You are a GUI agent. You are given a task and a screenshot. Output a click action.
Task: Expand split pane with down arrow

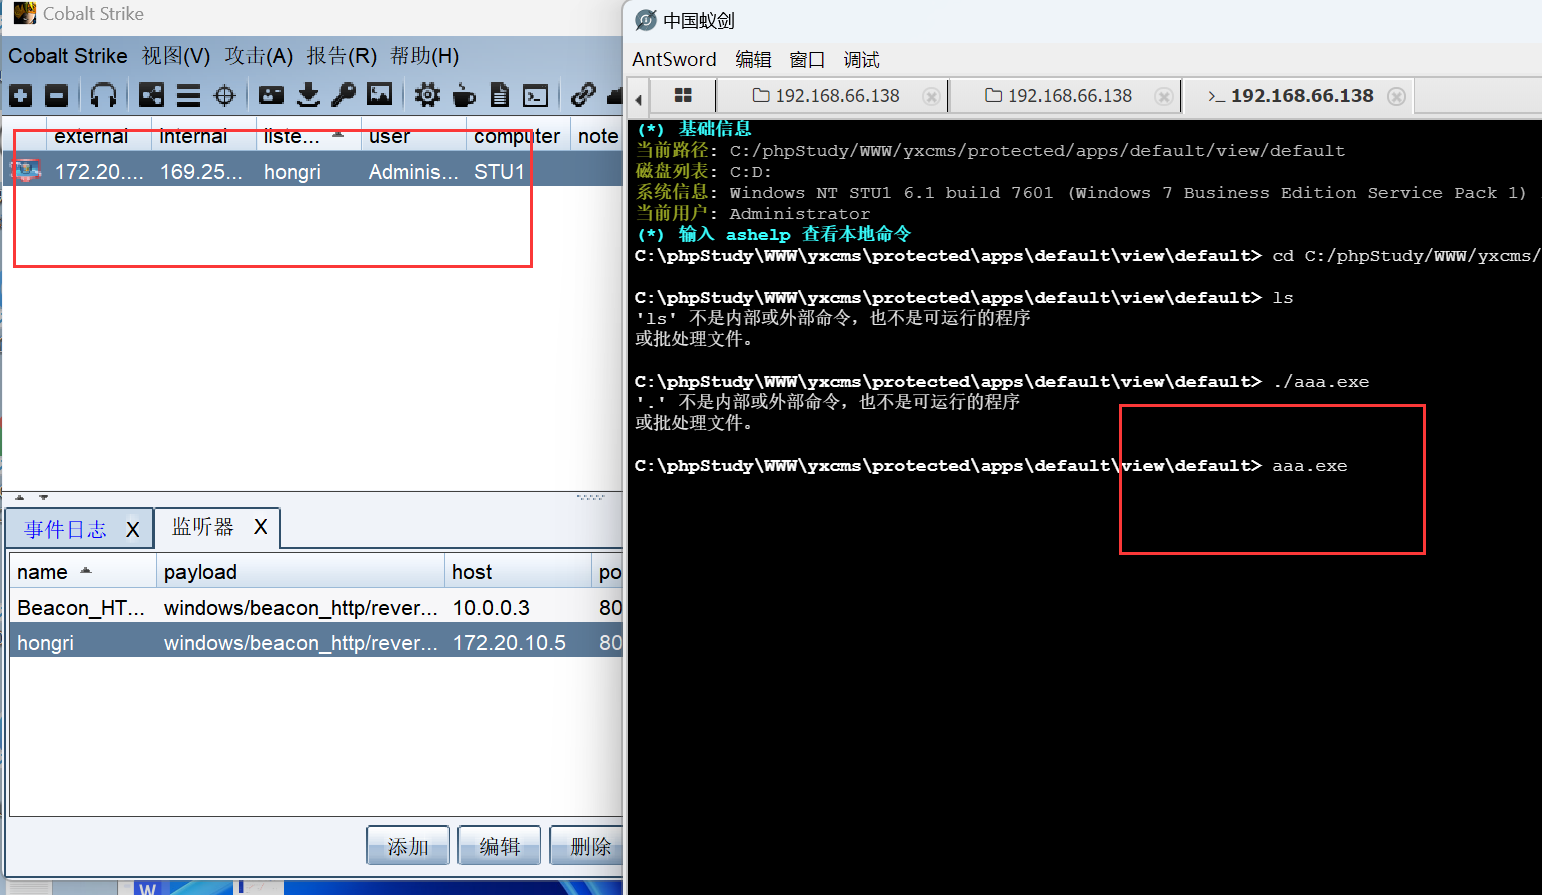pyautogui.click(x=43, y=497)
